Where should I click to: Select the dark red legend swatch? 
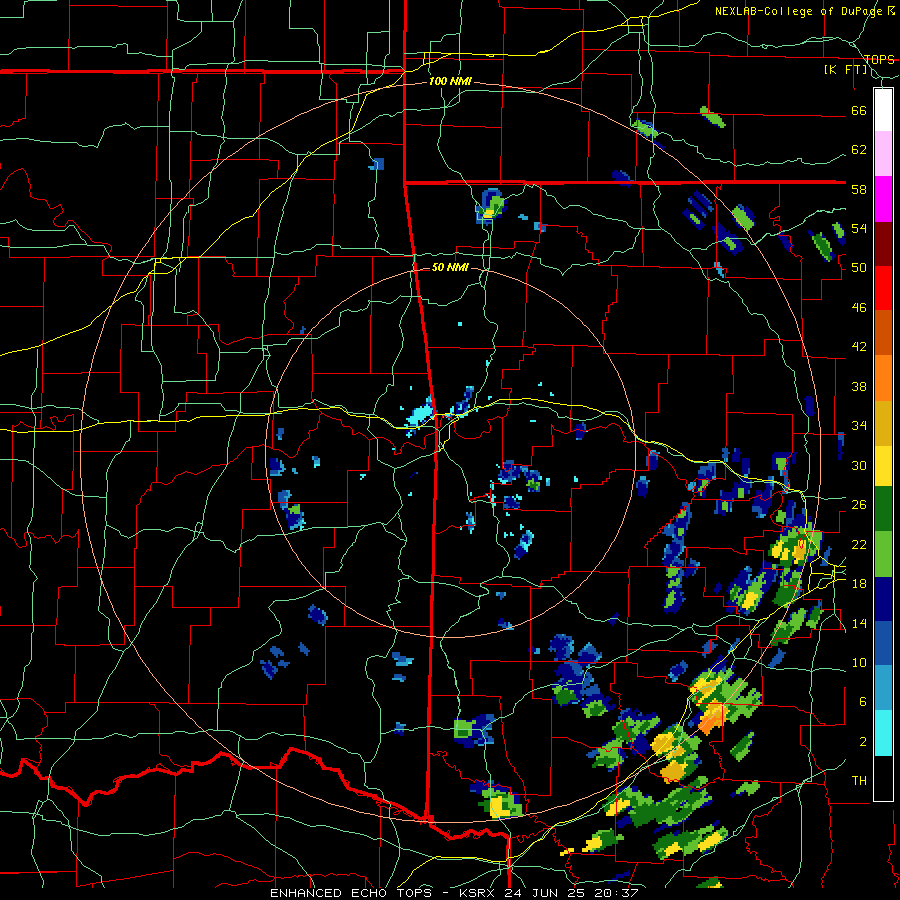tap(883, 243)
